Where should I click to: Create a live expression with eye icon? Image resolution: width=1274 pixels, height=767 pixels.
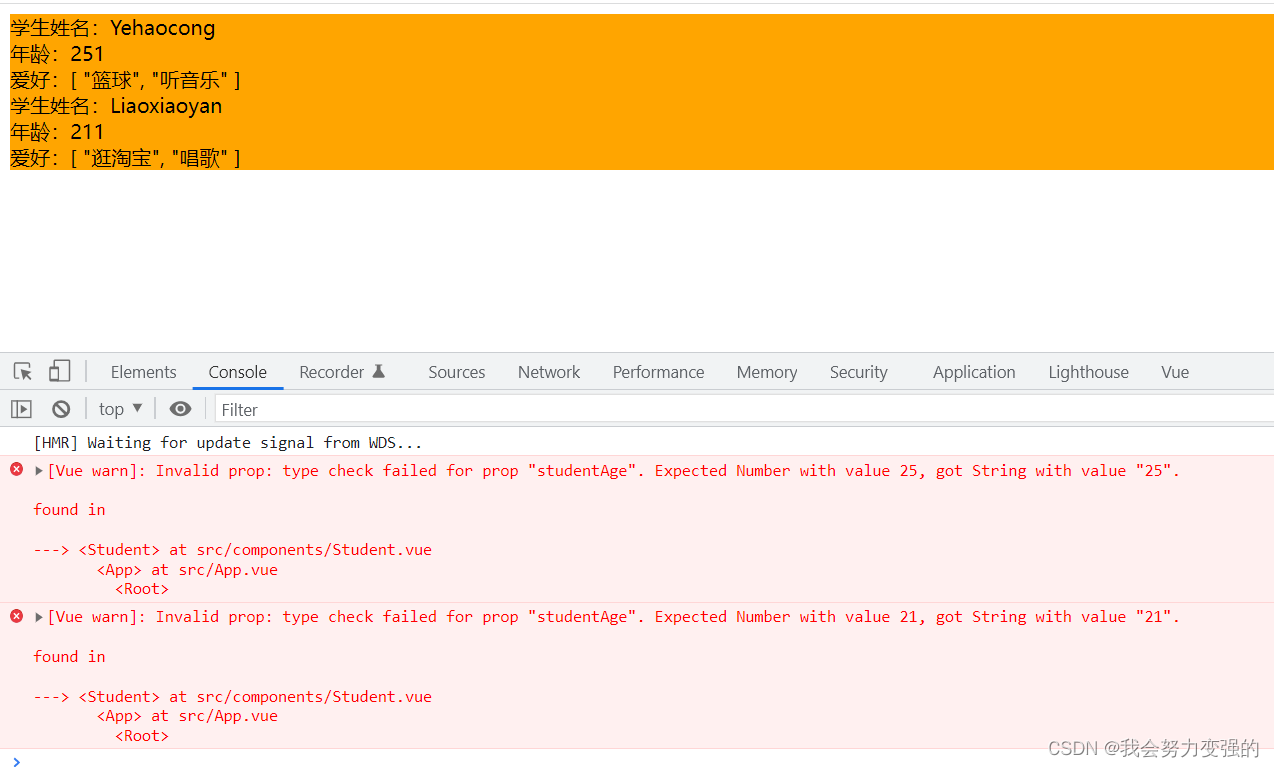[x=180, y=409]
